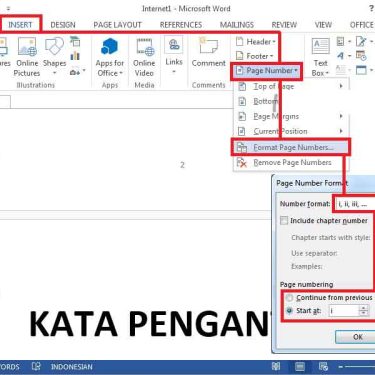Screen dimensions: 375x375
Task: Click the proofing errors status icon
Action: (36, 367)
